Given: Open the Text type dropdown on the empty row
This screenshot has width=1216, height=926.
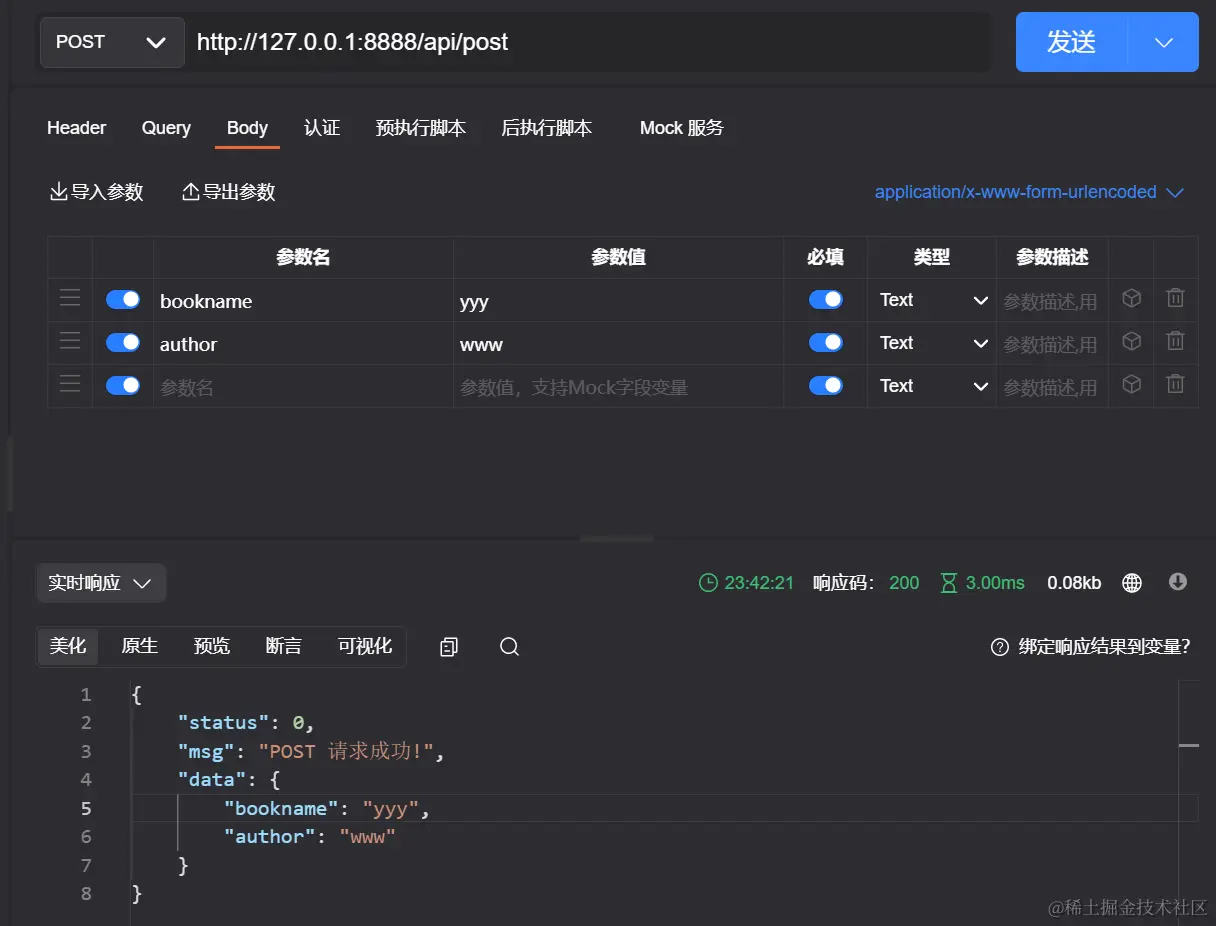Looking at the screenshot, I should coord(933,386).
